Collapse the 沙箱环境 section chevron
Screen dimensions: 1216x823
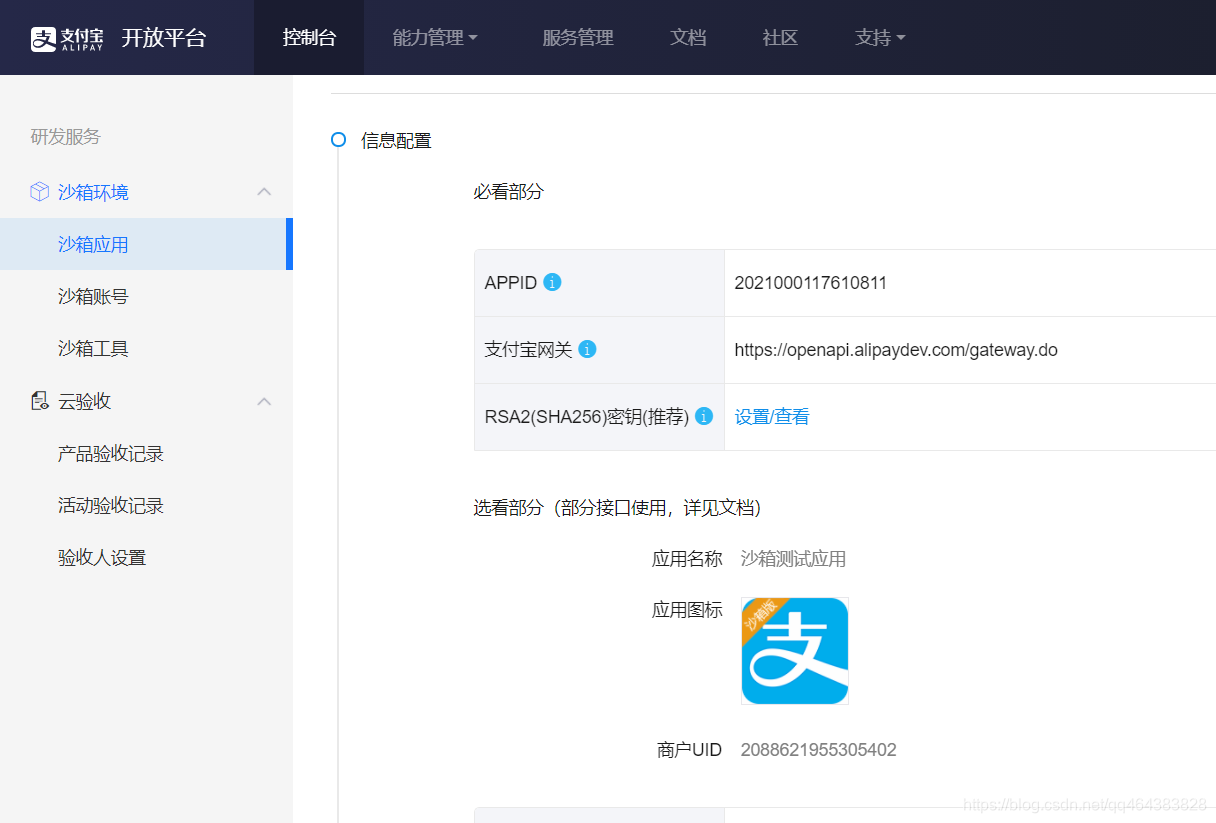point(264,192)
